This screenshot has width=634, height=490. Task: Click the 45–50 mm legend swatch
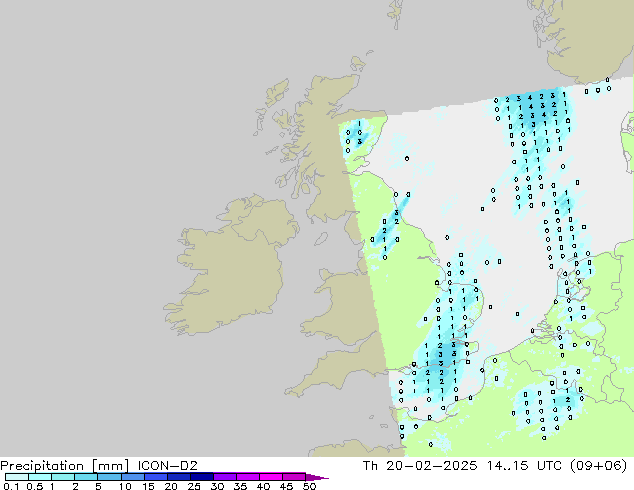(294, 477)
